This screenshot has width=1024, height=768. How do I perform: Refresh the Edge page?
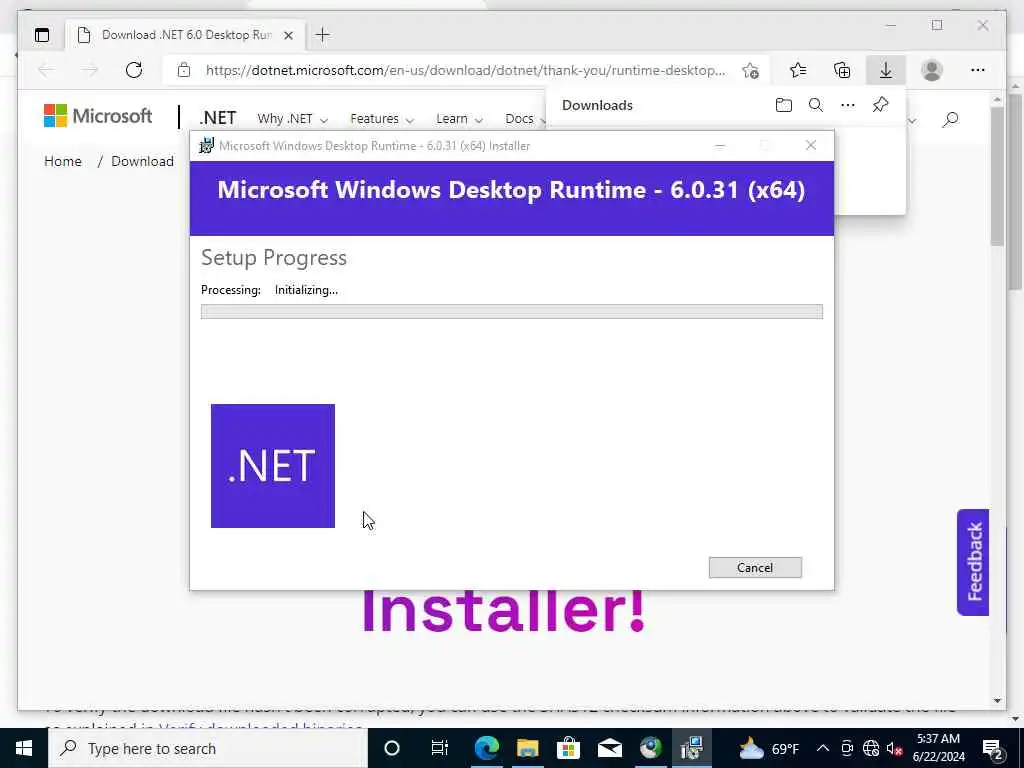(x=134, y=70)
